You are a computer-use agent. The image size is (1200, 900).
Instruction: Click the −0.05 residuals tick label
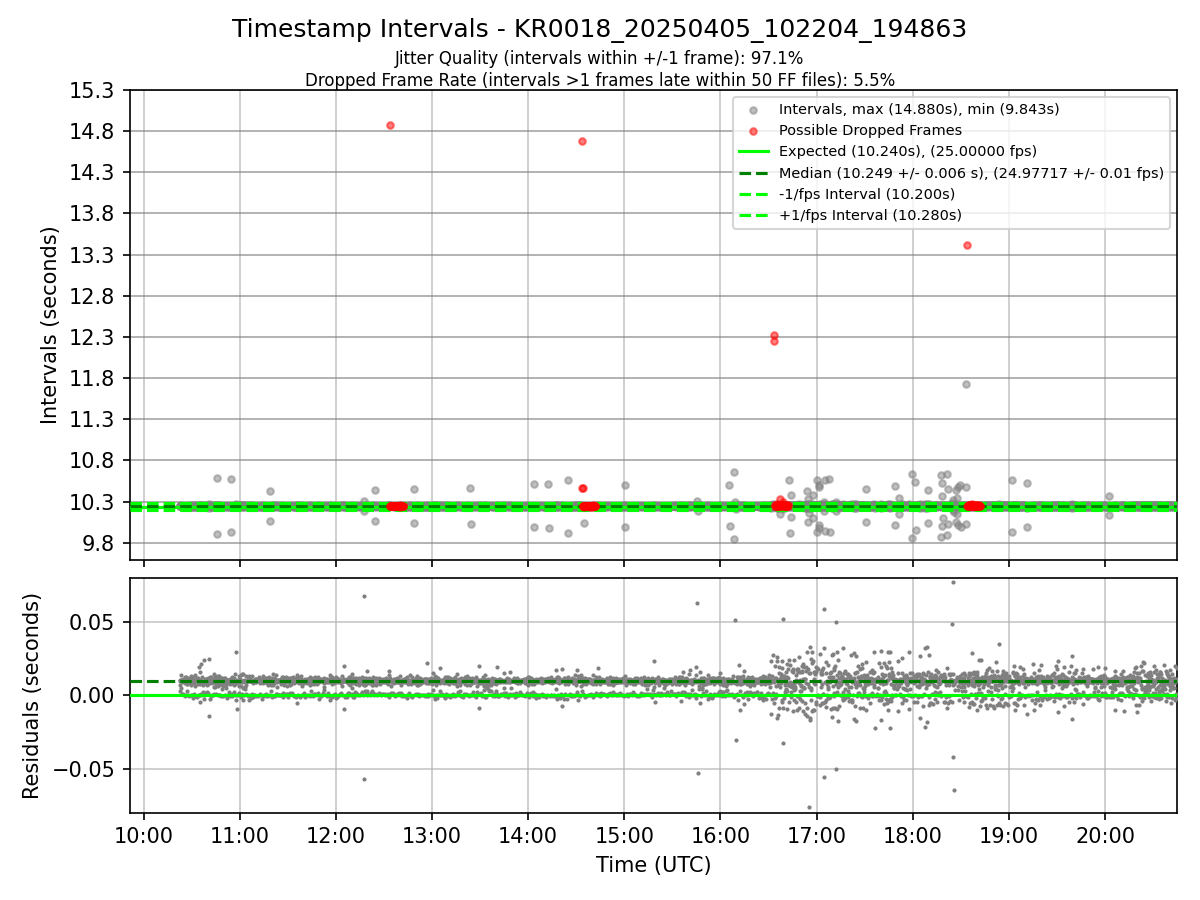pyautogui.click(x=83, y=770)
